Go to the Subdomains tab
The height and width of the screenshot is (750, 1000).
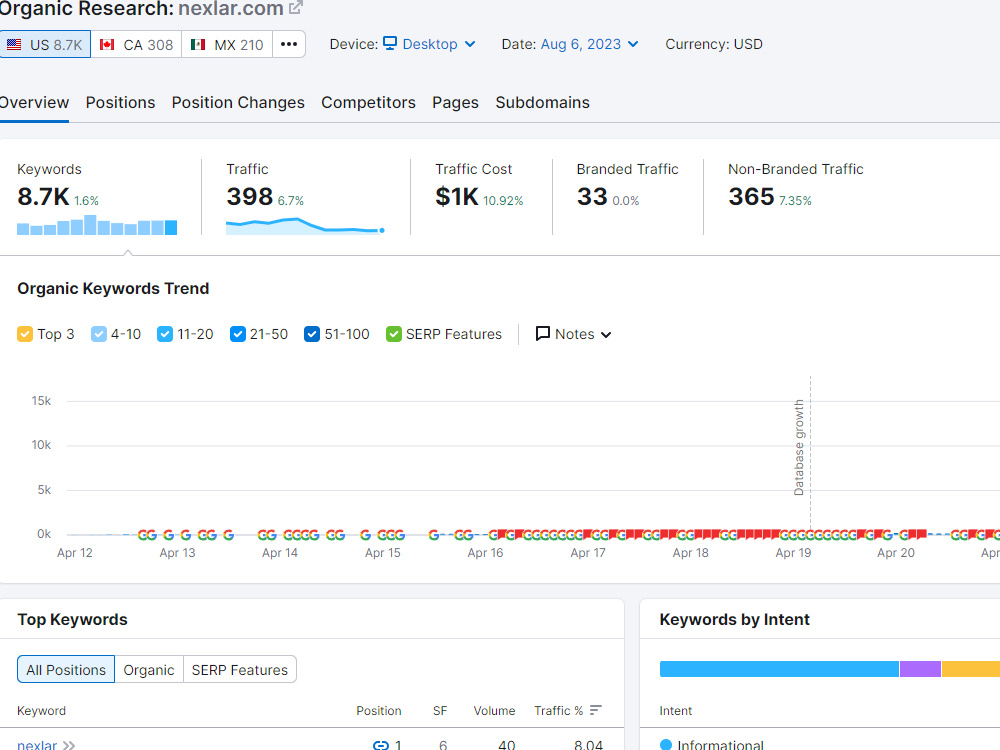click(x=543, y=103)
